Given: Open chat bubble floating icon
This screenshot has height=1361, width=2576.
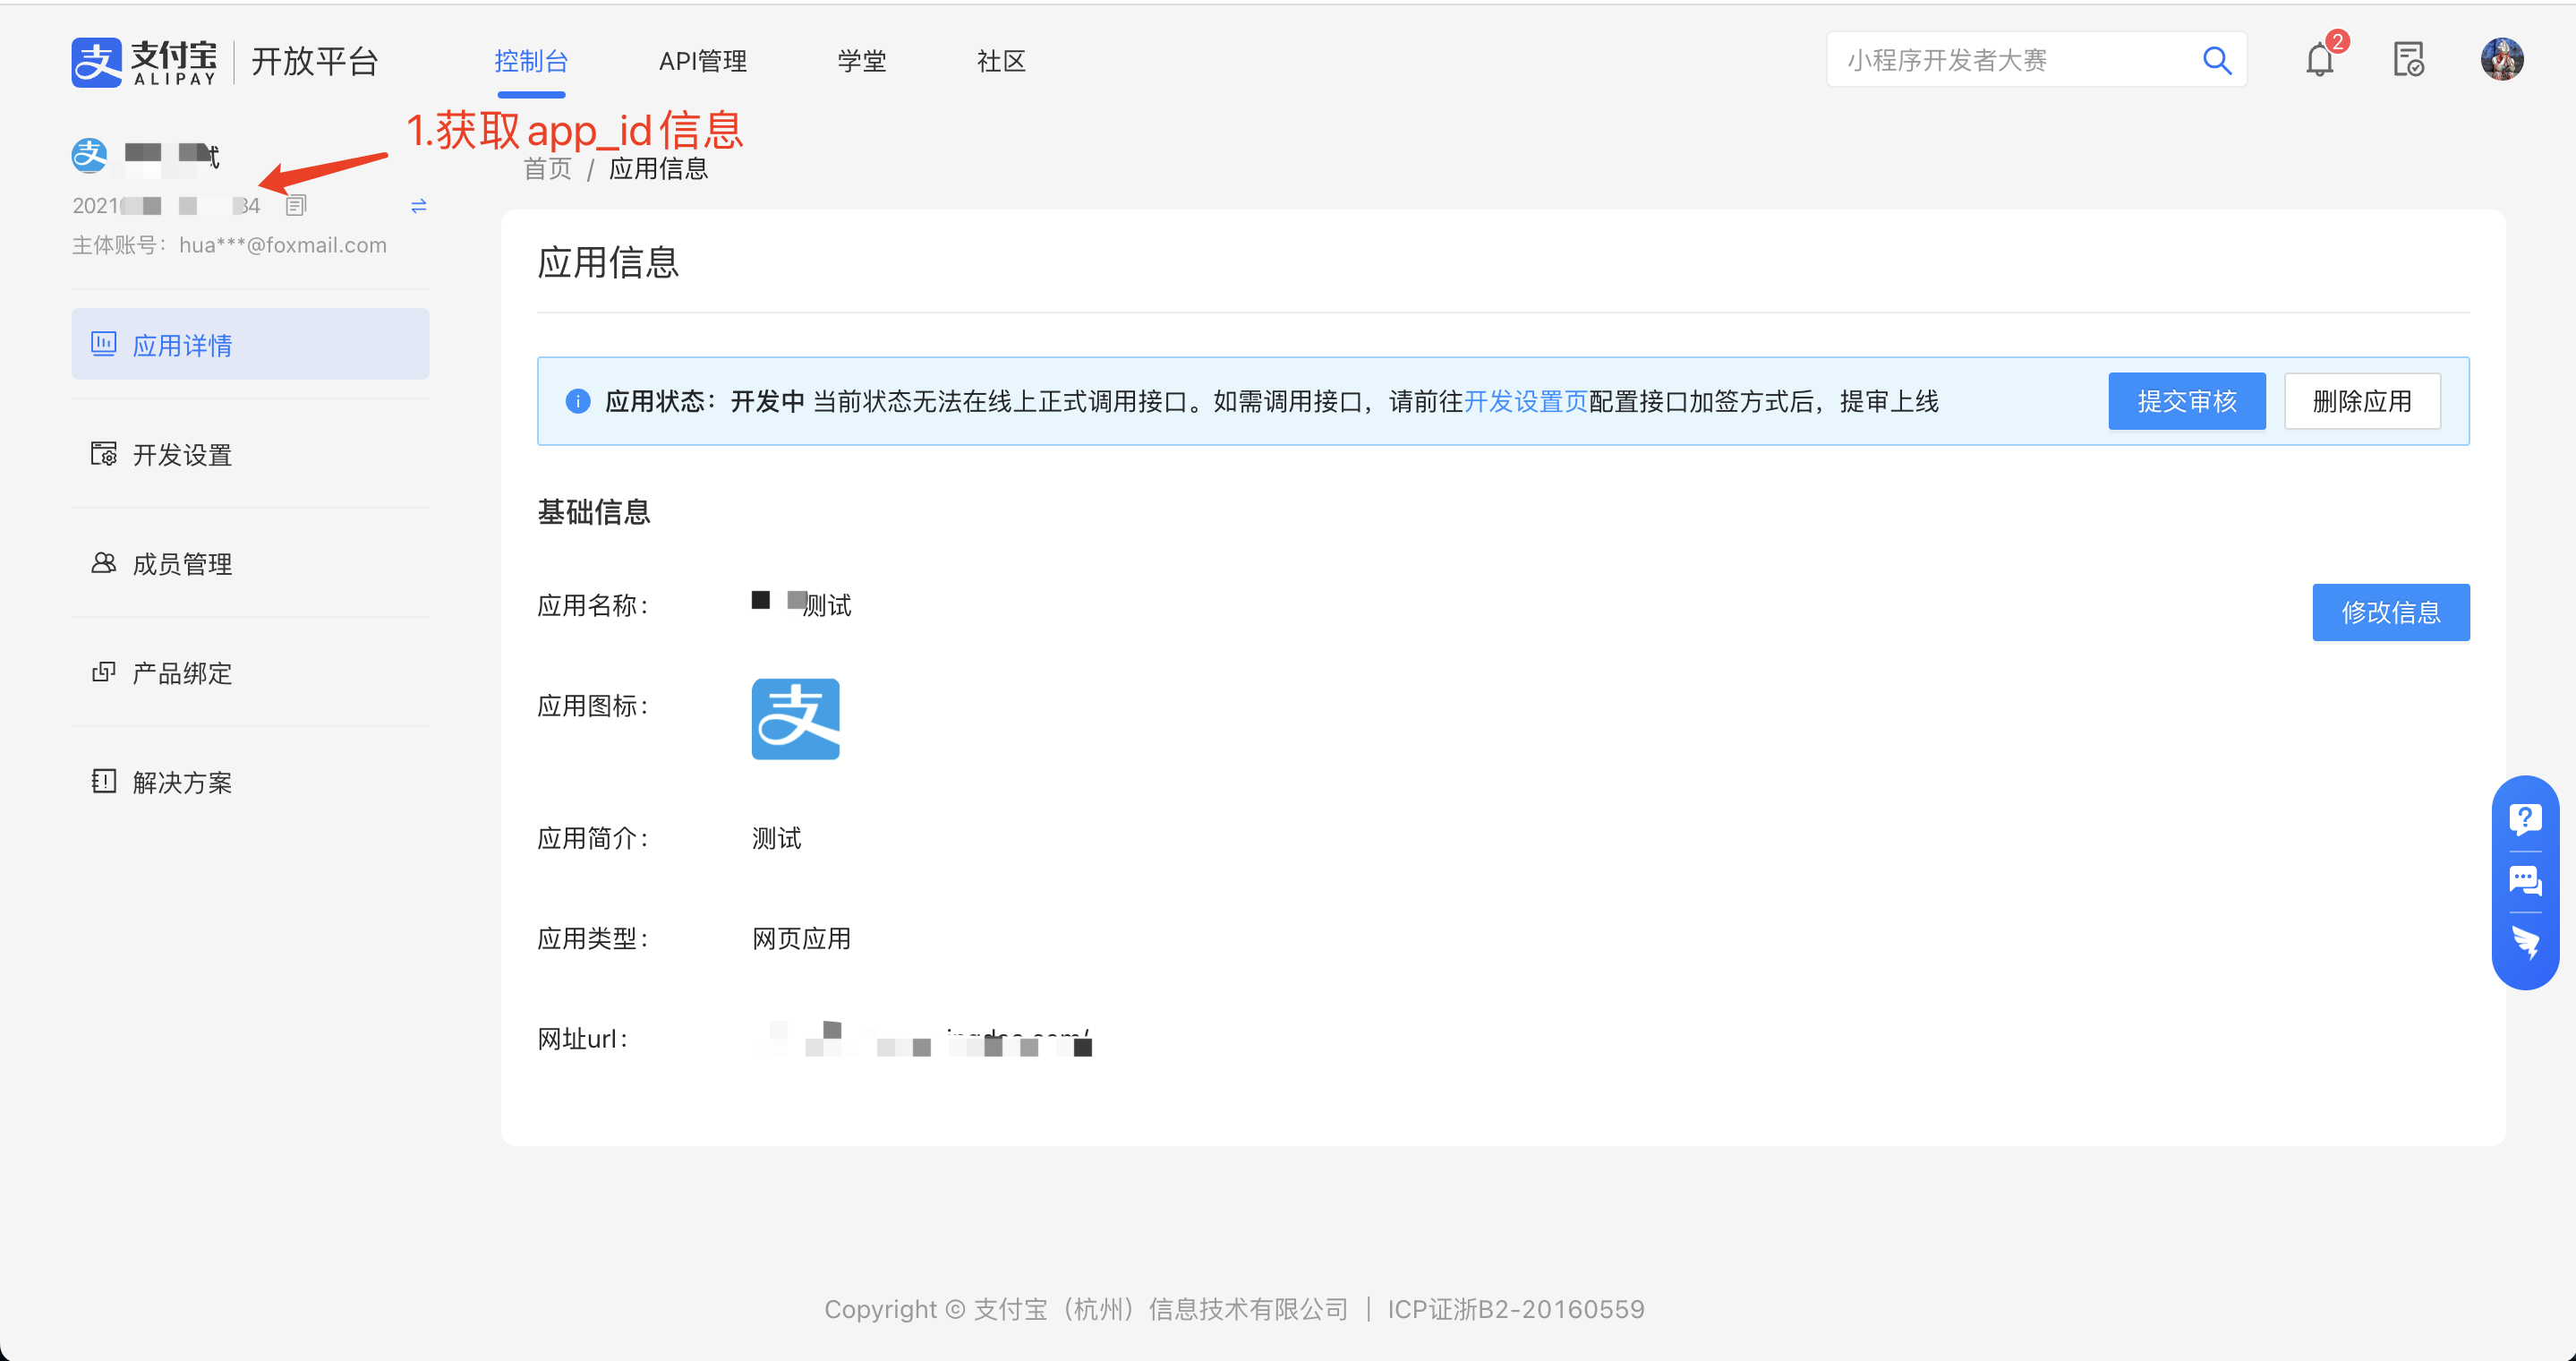Looking at the screenshot, I should 2524,881.
